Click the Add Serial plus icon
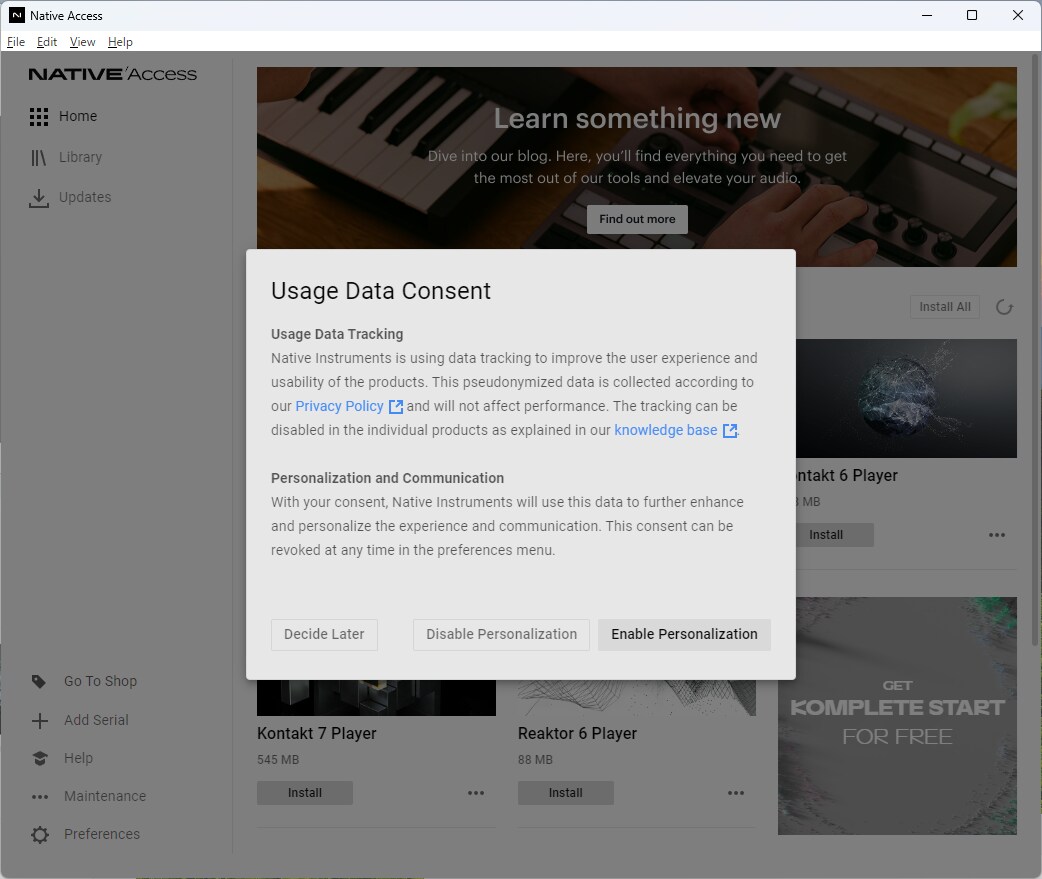 [39, 721]
